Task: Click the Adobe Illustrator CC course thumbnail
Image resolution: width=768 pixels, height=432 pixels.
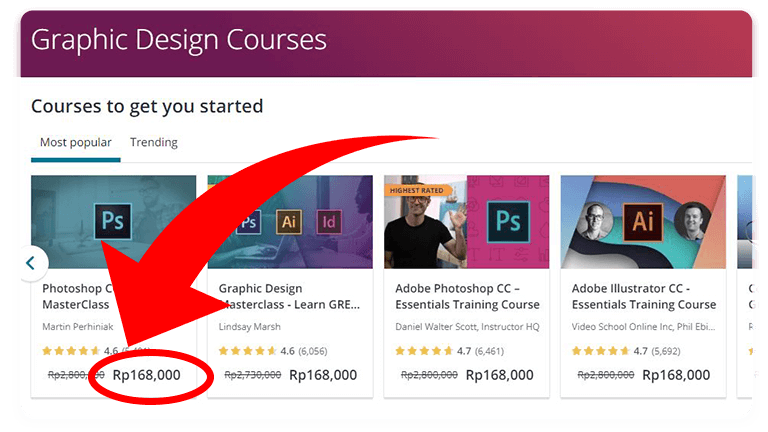Action: (642, 222)
